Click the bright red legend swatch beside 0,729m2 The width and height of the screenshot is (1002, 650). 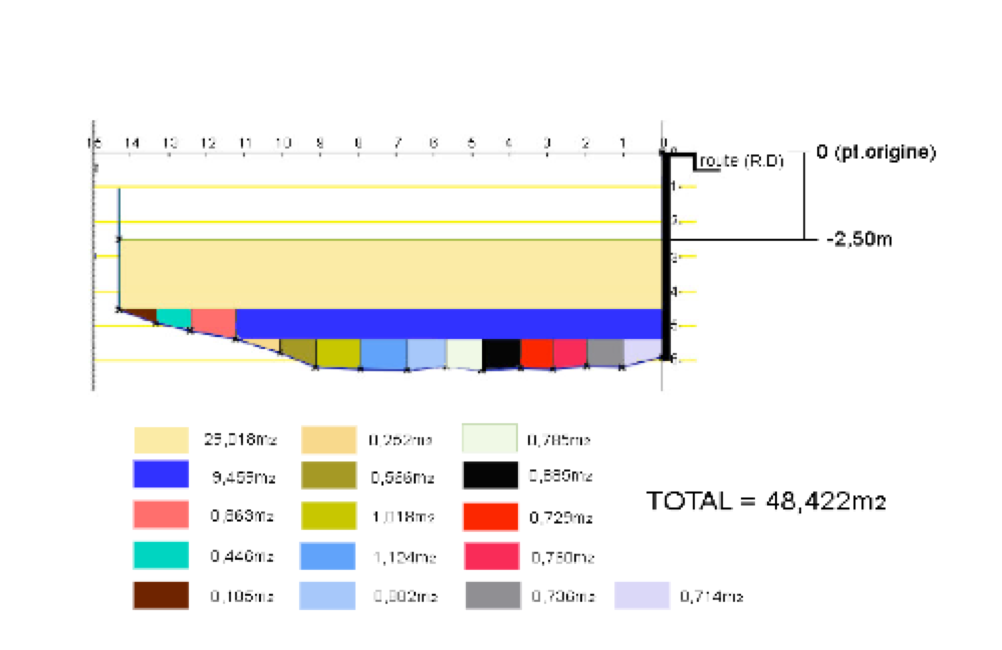(x=490, y=516)
